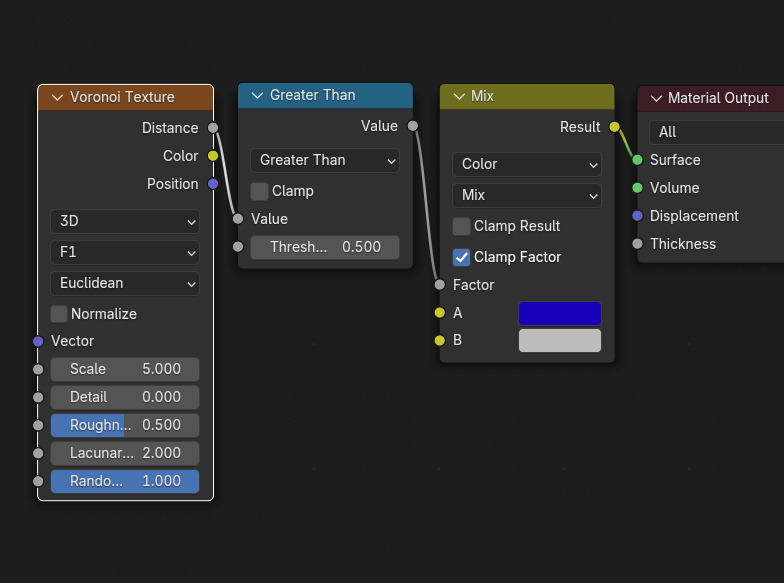Image resolution: width=784 pixels, height=583 pixels.
Task: Click the Thickness input socket
Action: 638,244
